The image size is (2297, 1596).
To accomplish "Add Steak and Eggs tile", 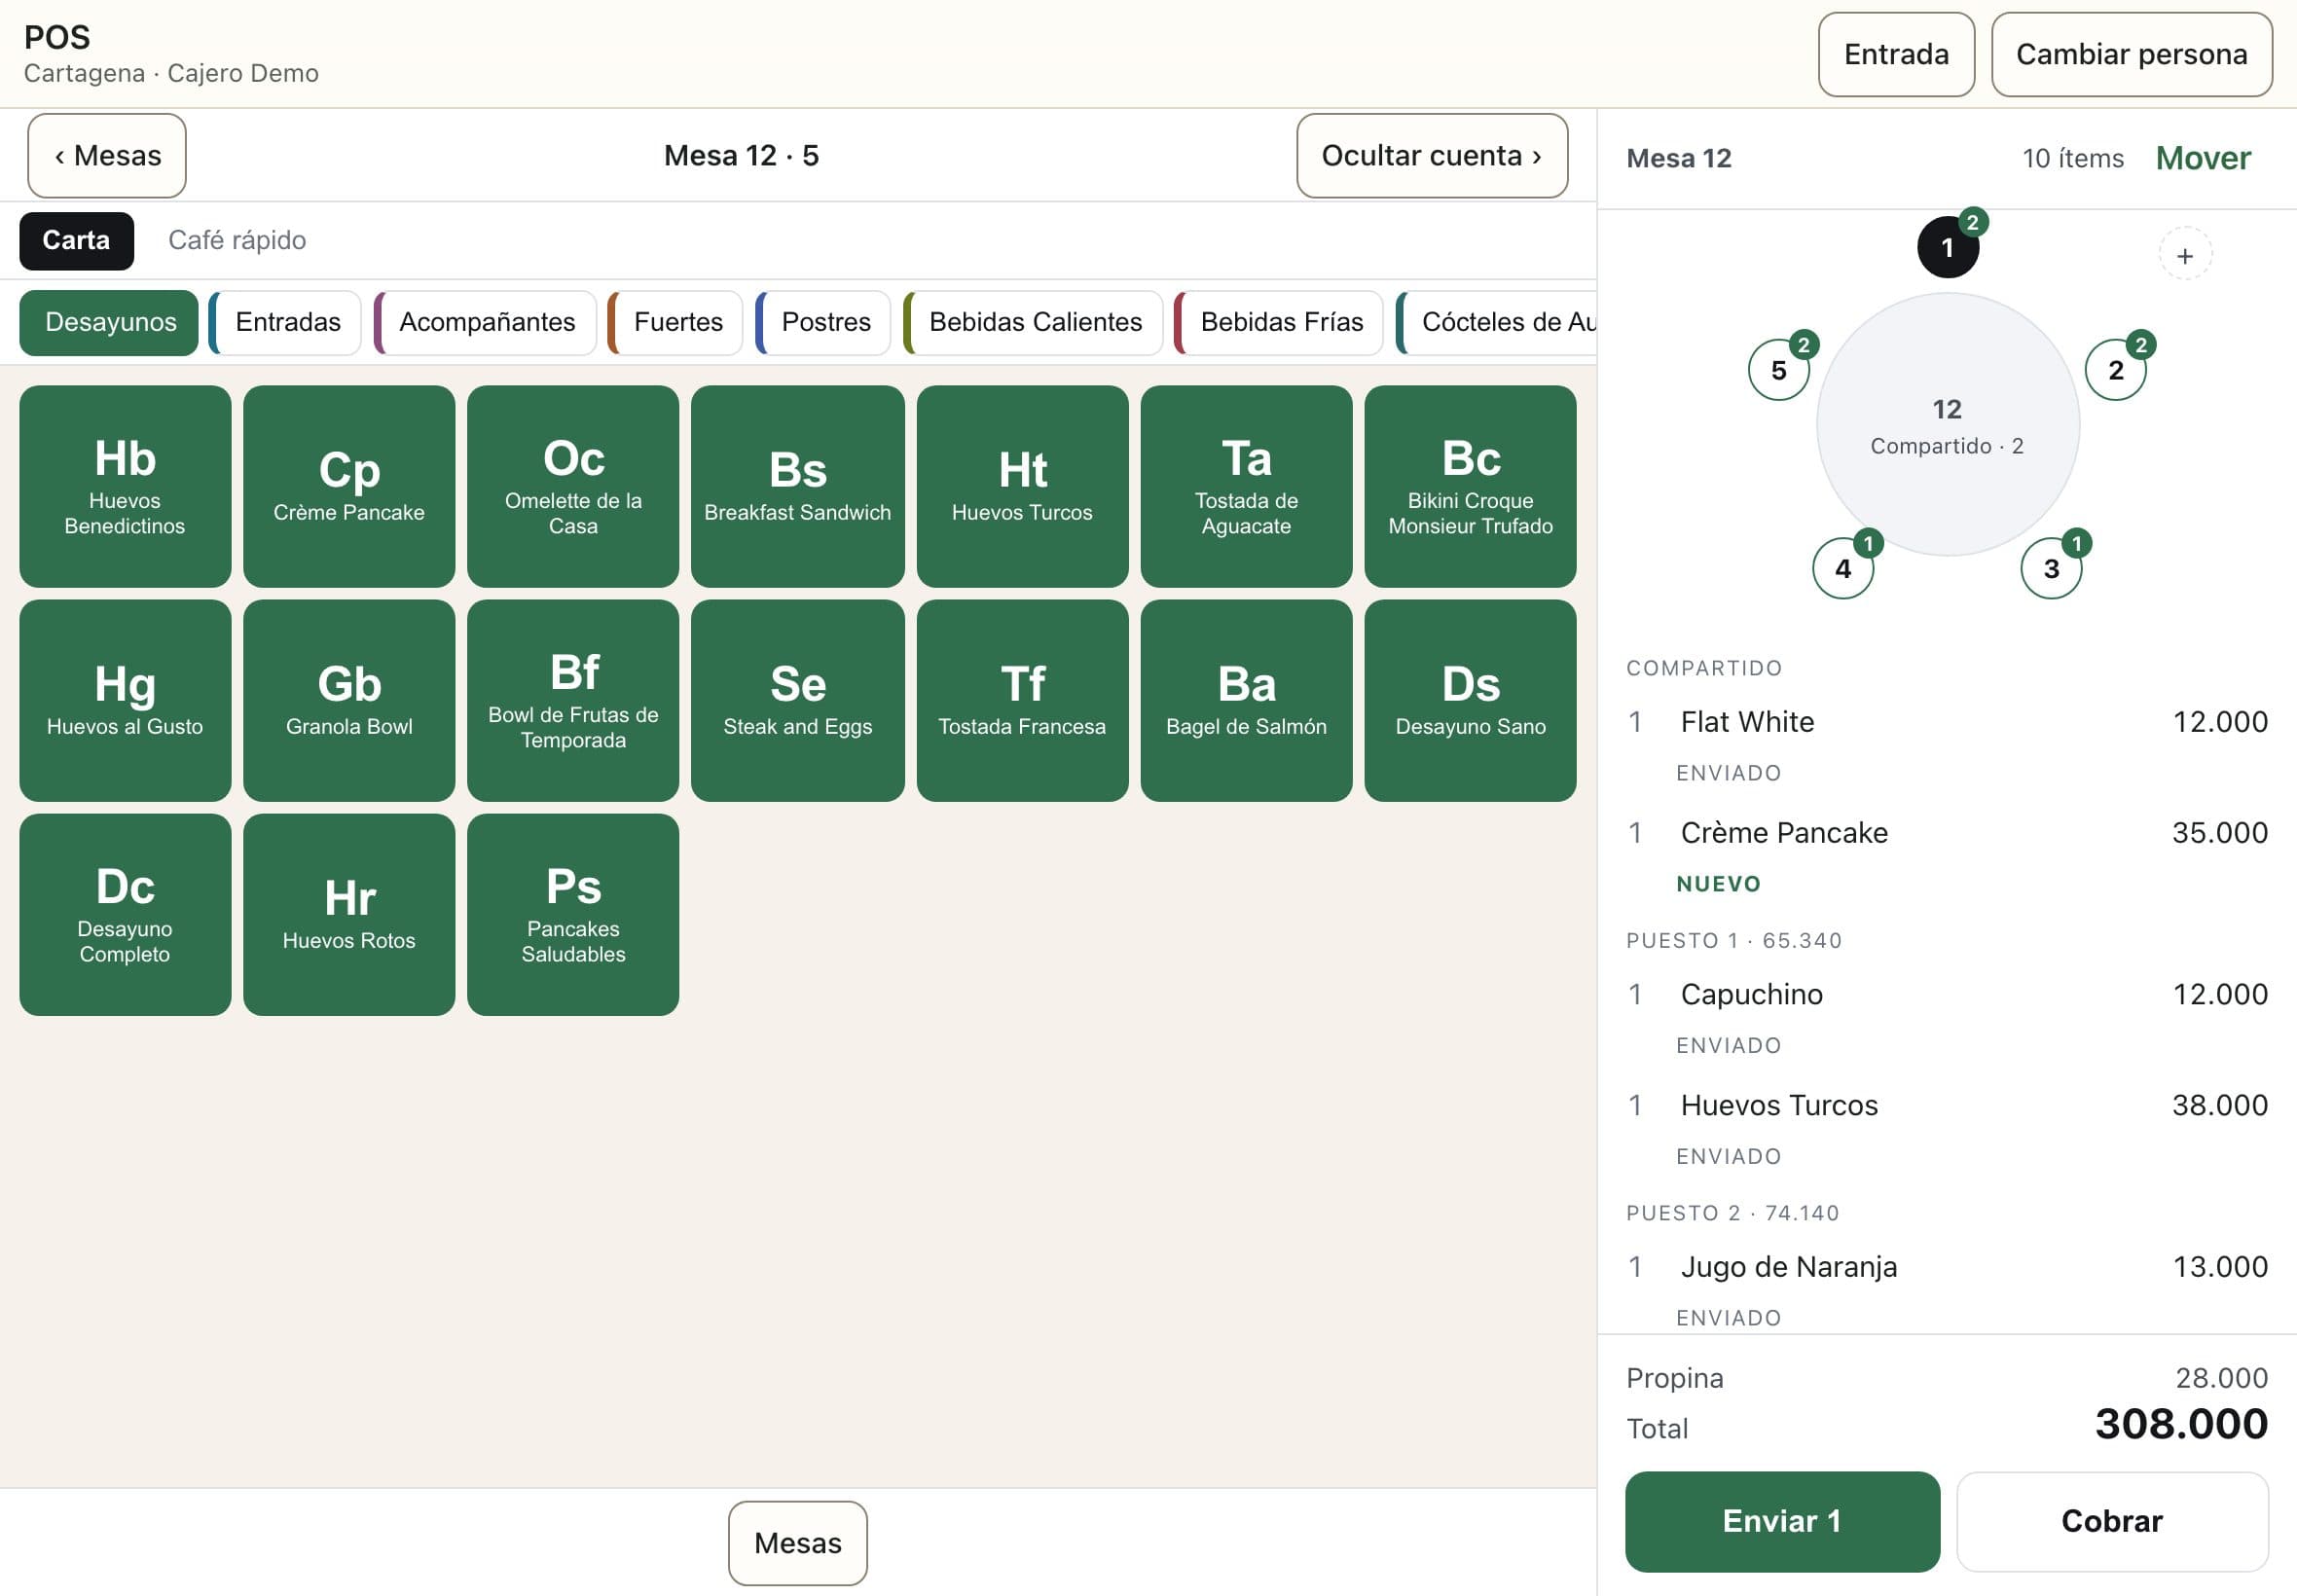I will pyautogui.click(x=797, y=700).
